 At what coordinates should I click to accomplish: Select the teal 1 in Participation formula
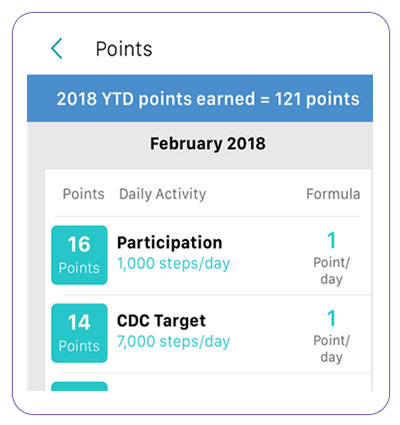click(331, 240)
